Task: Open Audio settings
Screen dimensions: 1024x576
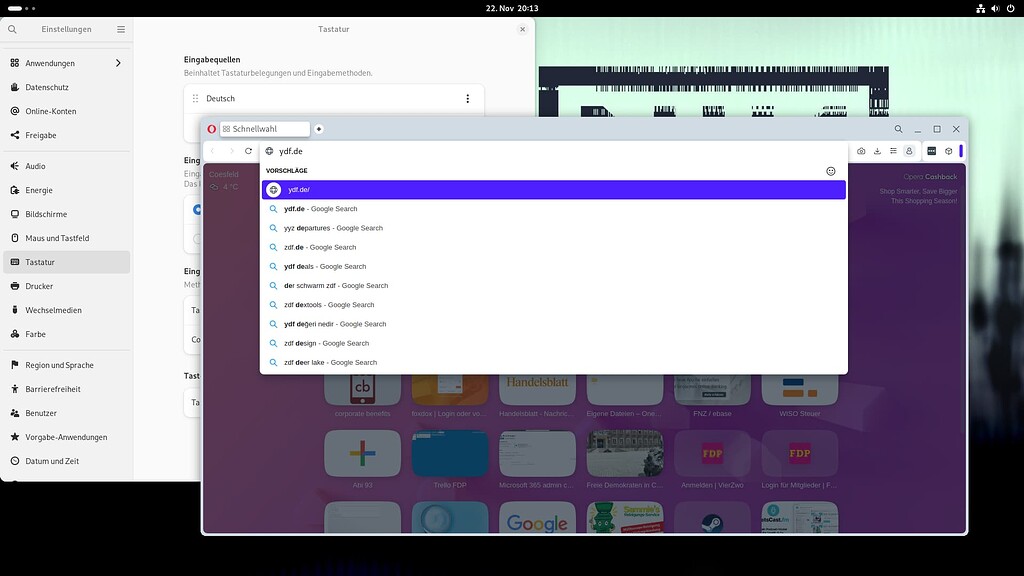Action: pyautogui.click(x=67, y=167)
